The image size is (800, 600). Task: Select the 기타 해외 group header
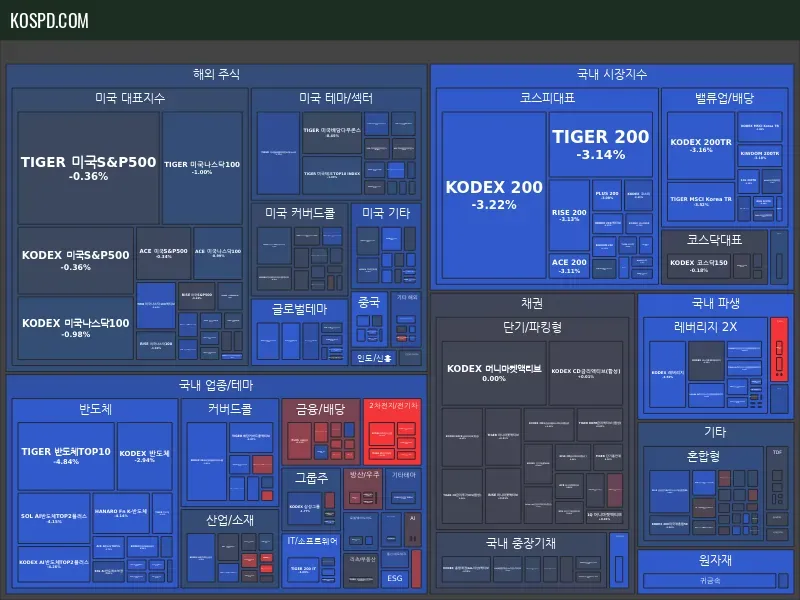[407, 297]
